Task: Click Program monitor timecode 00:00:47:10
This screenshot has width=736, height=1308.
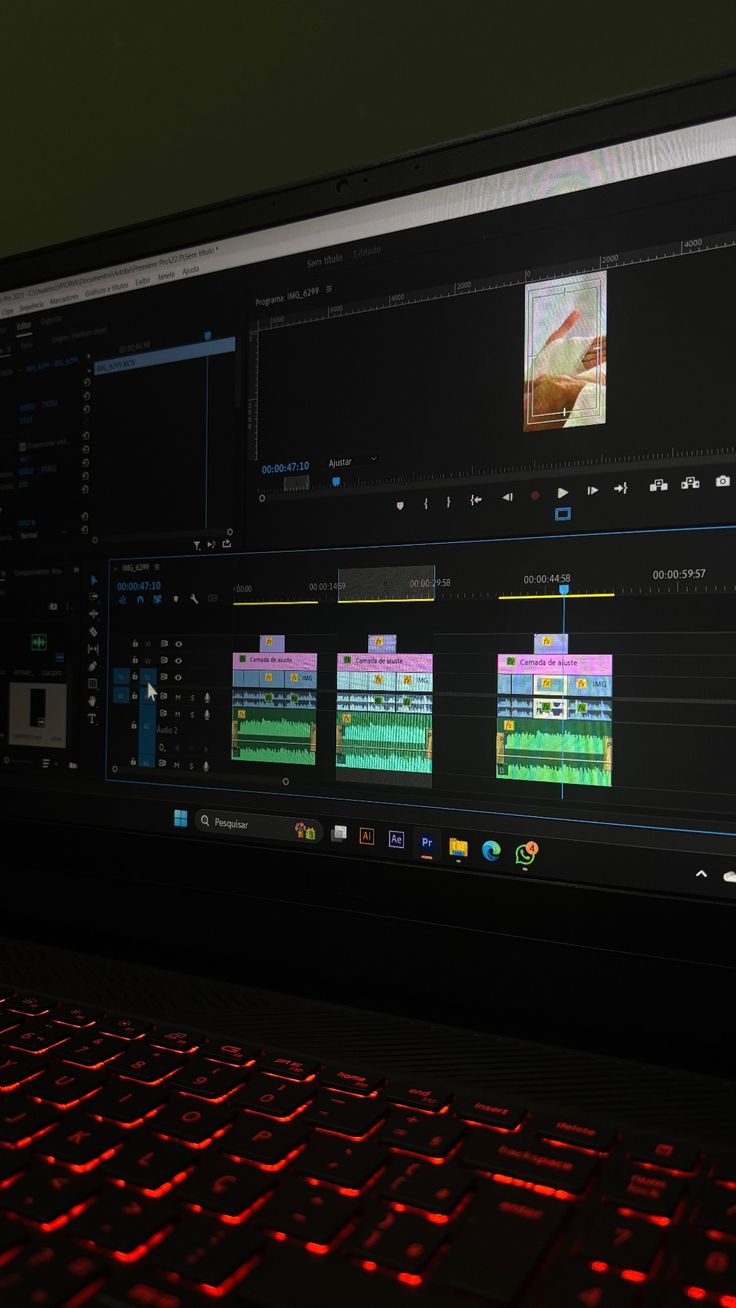Action: (285, 468)
